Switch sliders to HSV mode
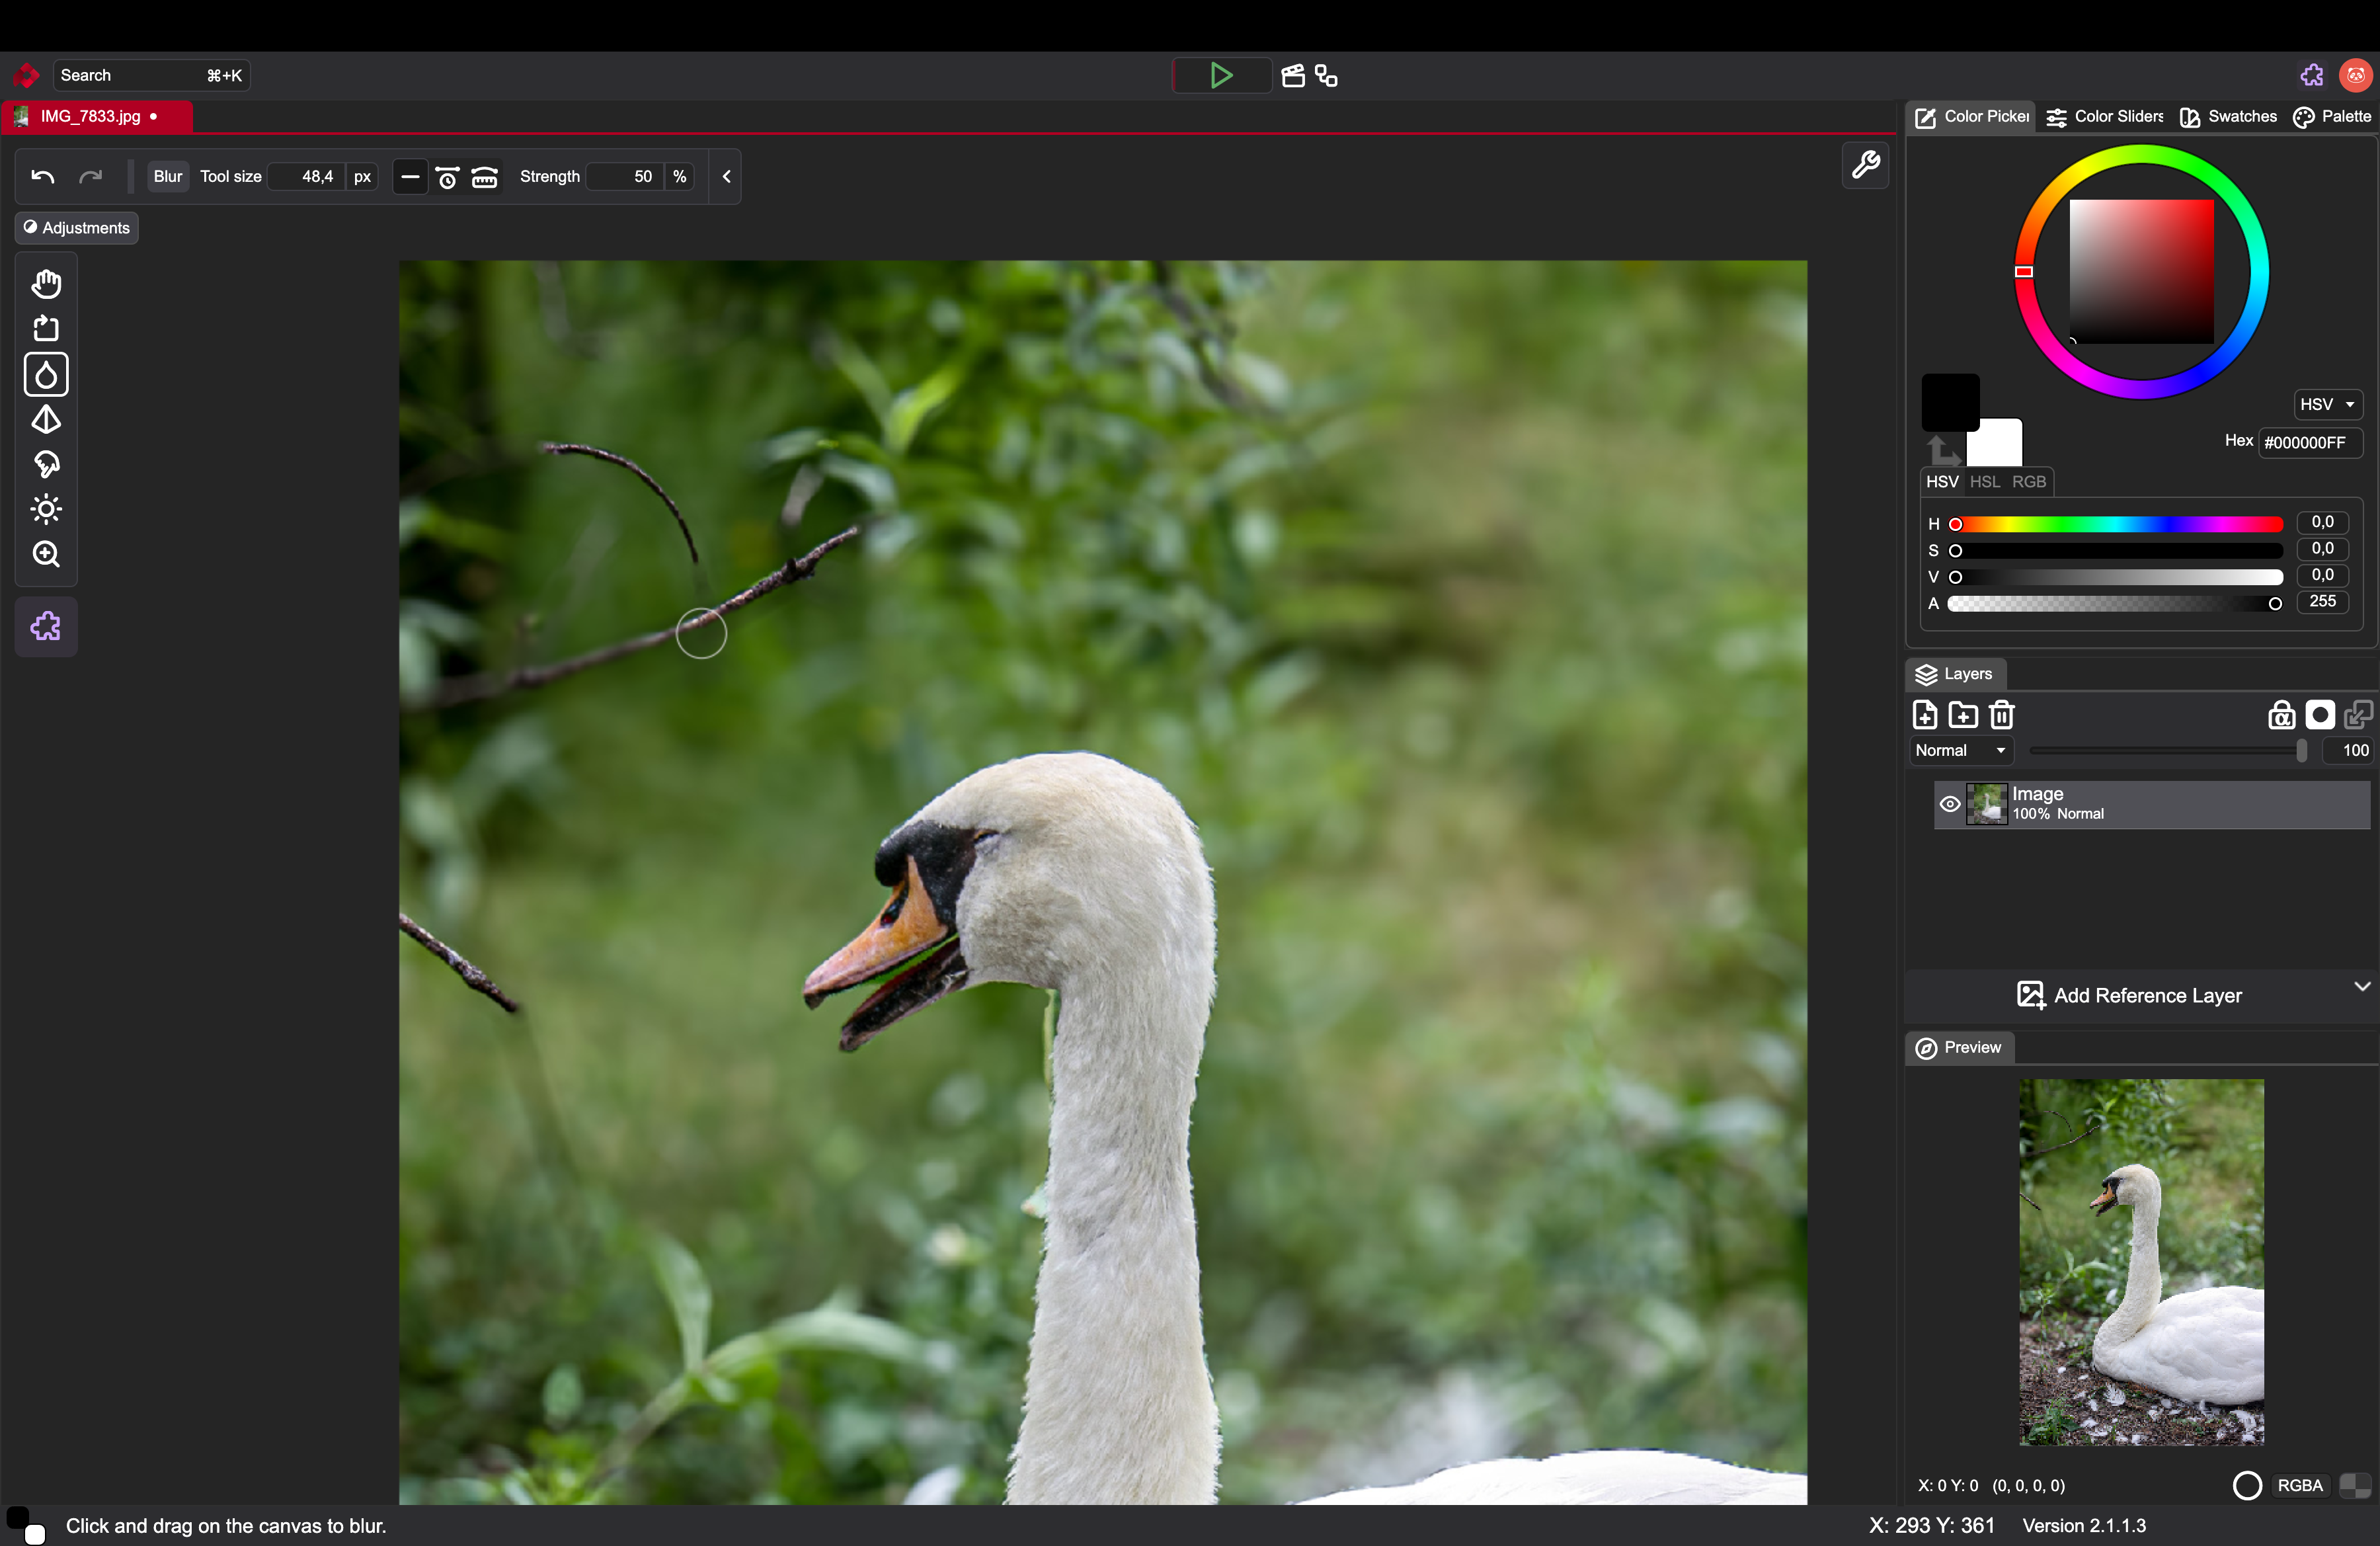The height and width of the screenshot is (1546, 2380). (1942, 482)
